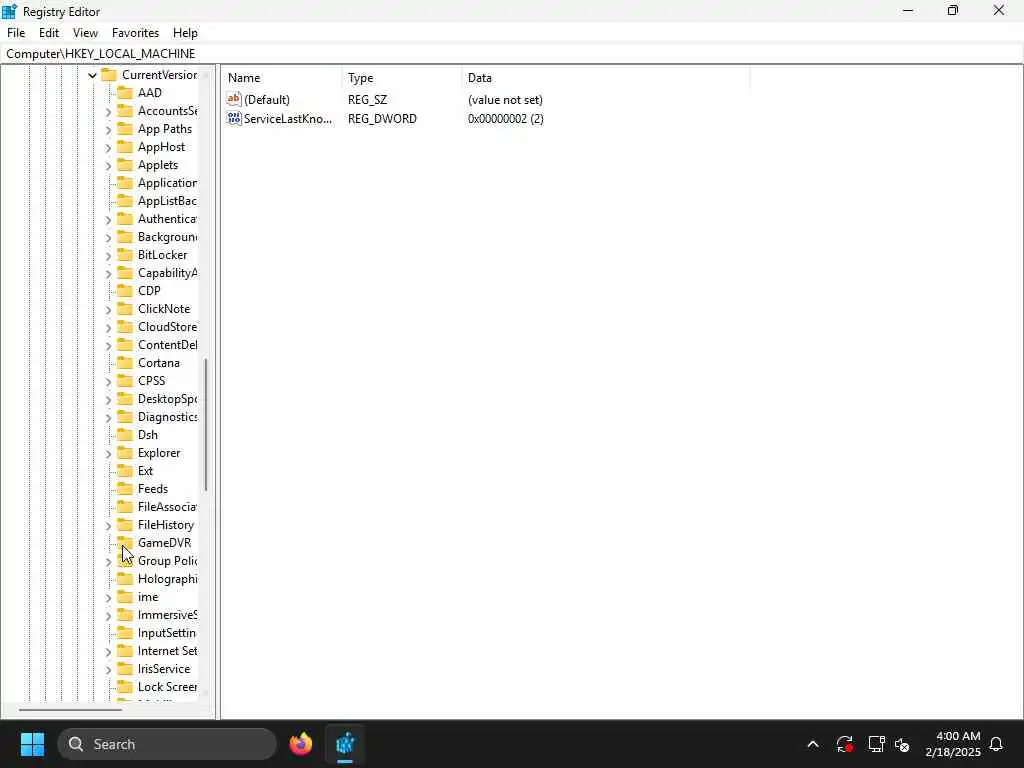Select the Background key in the tree
Image resolution: width=1024 pixels, height=768 pixels.
point(167,237)
